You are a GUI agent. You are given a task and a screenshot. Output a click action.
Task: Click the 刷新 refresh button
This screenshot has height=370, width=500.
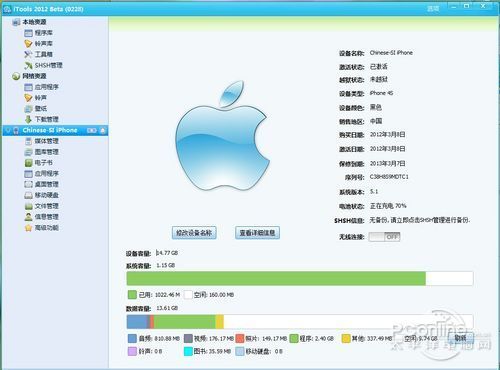click(460, 338)
